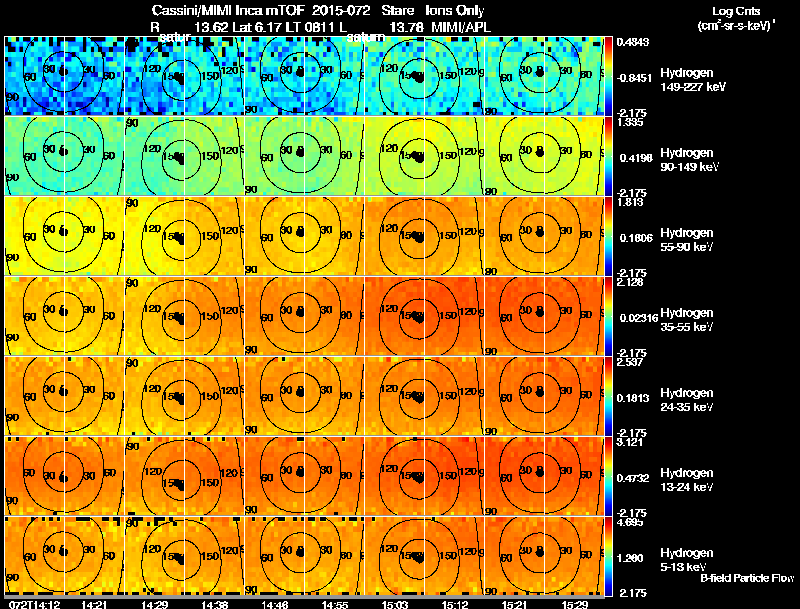
Task: Click the Hydrogen 90-149 keV label
Action: [689, 160]
